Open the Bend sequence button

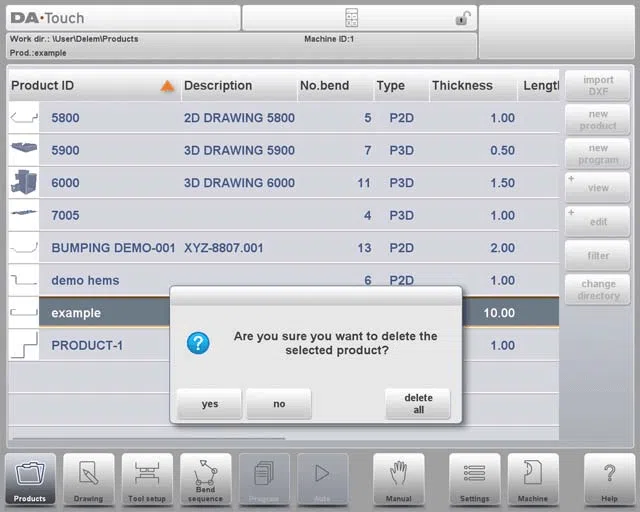coord(205,479)
